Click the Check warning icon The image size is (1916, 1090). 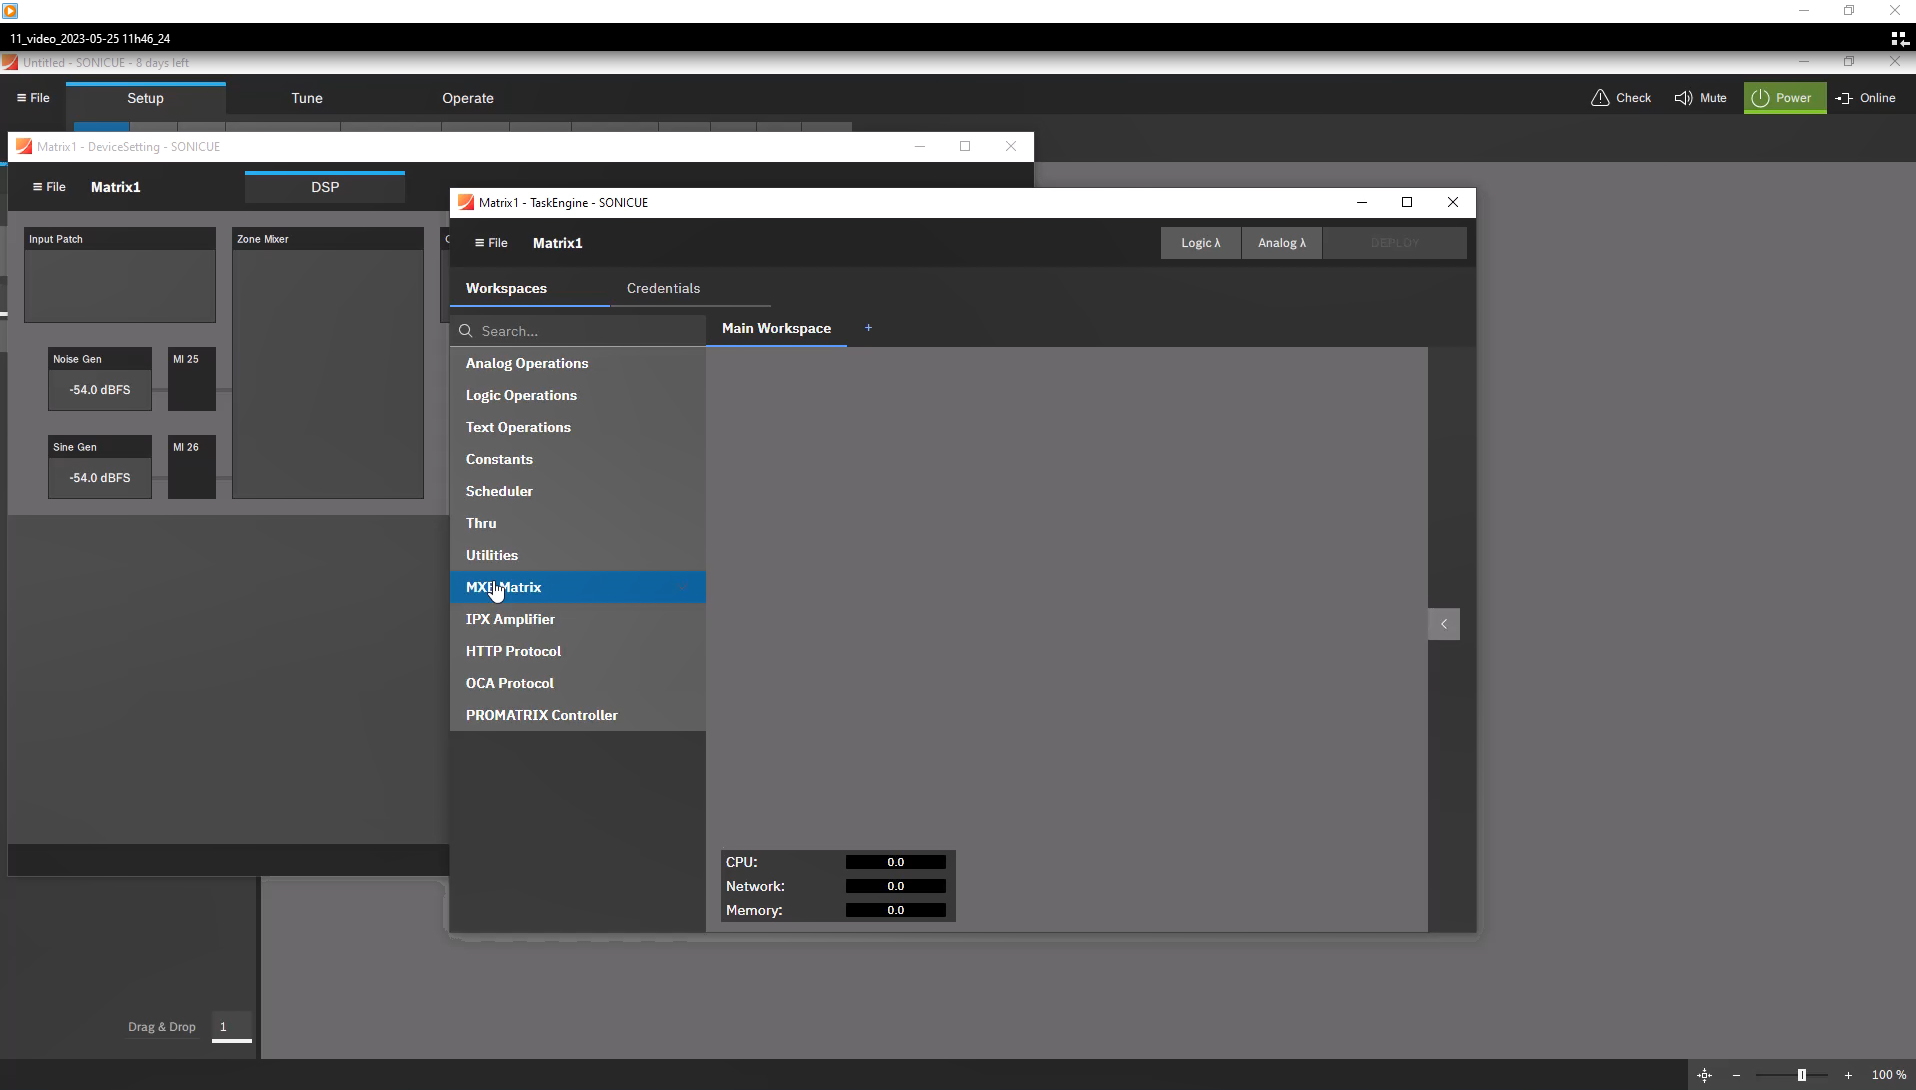(x=1600, y=98)
